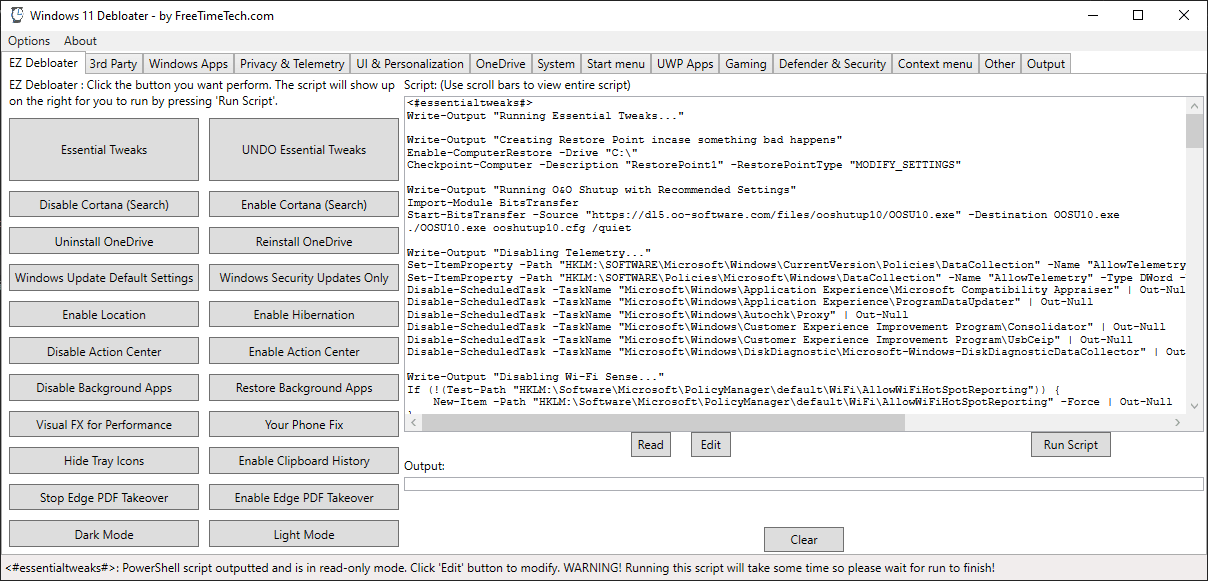This screenshot has width=1208, height=581.
Task: Run the Essential Tweaks script button
Action: pos(104,150)
